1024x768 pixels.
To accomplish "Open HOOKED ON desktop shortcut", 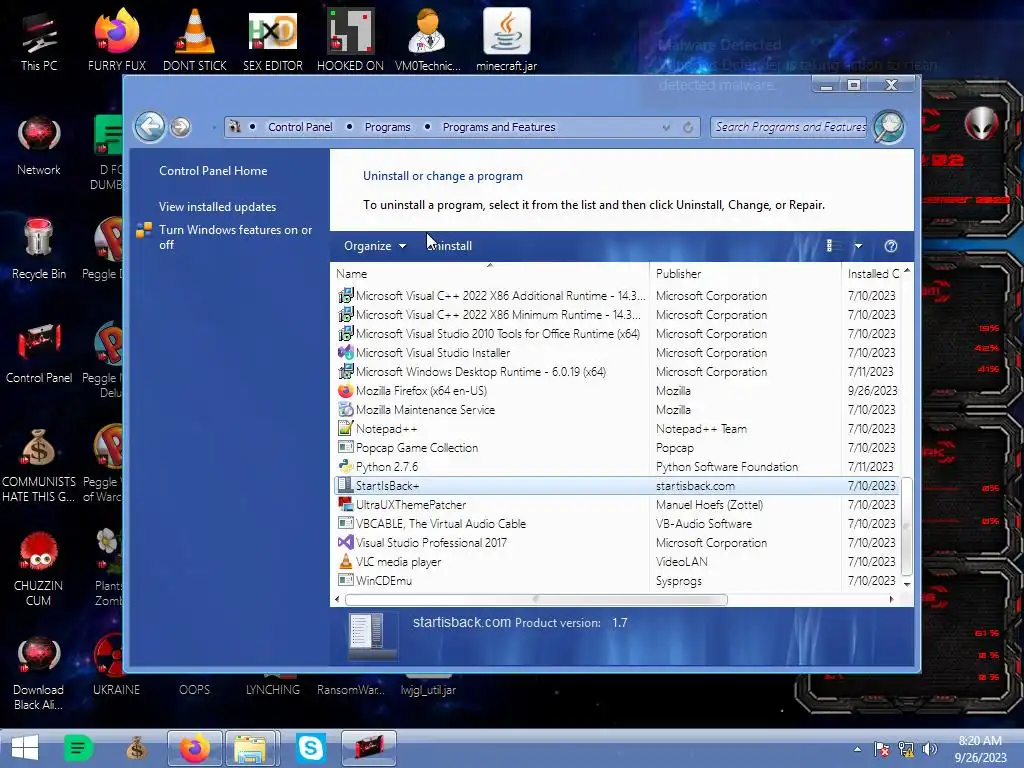I will pyautogui.click(x=351, y=41).
